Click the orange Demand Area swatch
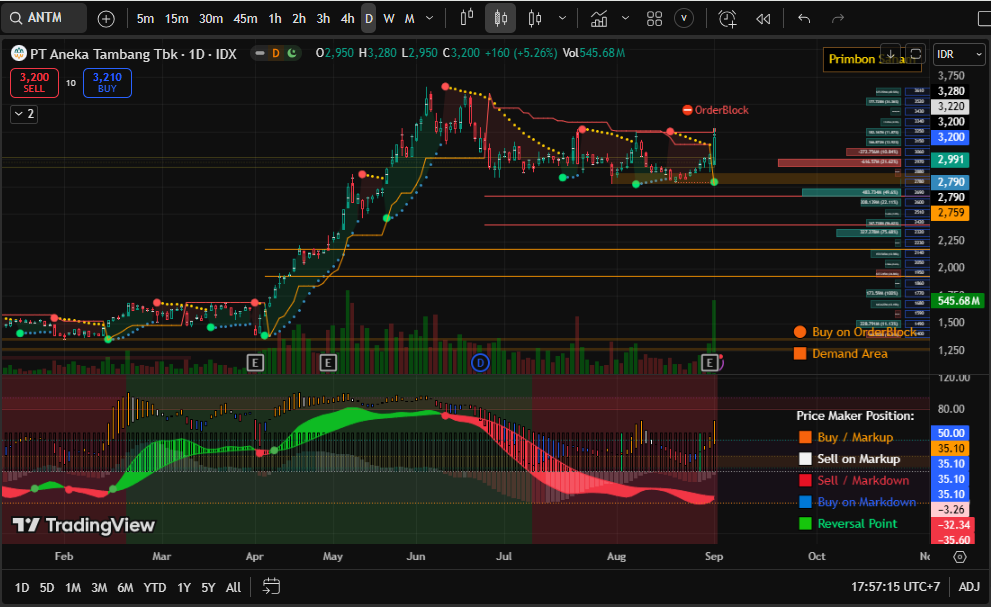This screenshot has width=991, height=607. (x=799, y=353)
